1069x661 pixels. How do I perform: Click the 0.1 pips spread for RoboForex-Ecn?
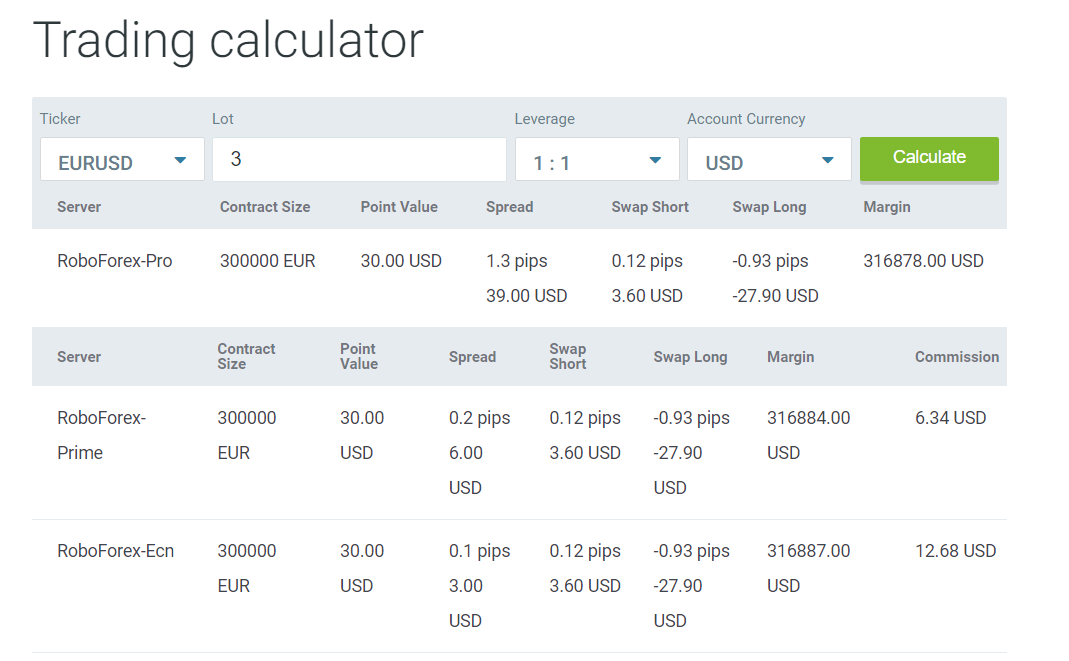point(479,551)
